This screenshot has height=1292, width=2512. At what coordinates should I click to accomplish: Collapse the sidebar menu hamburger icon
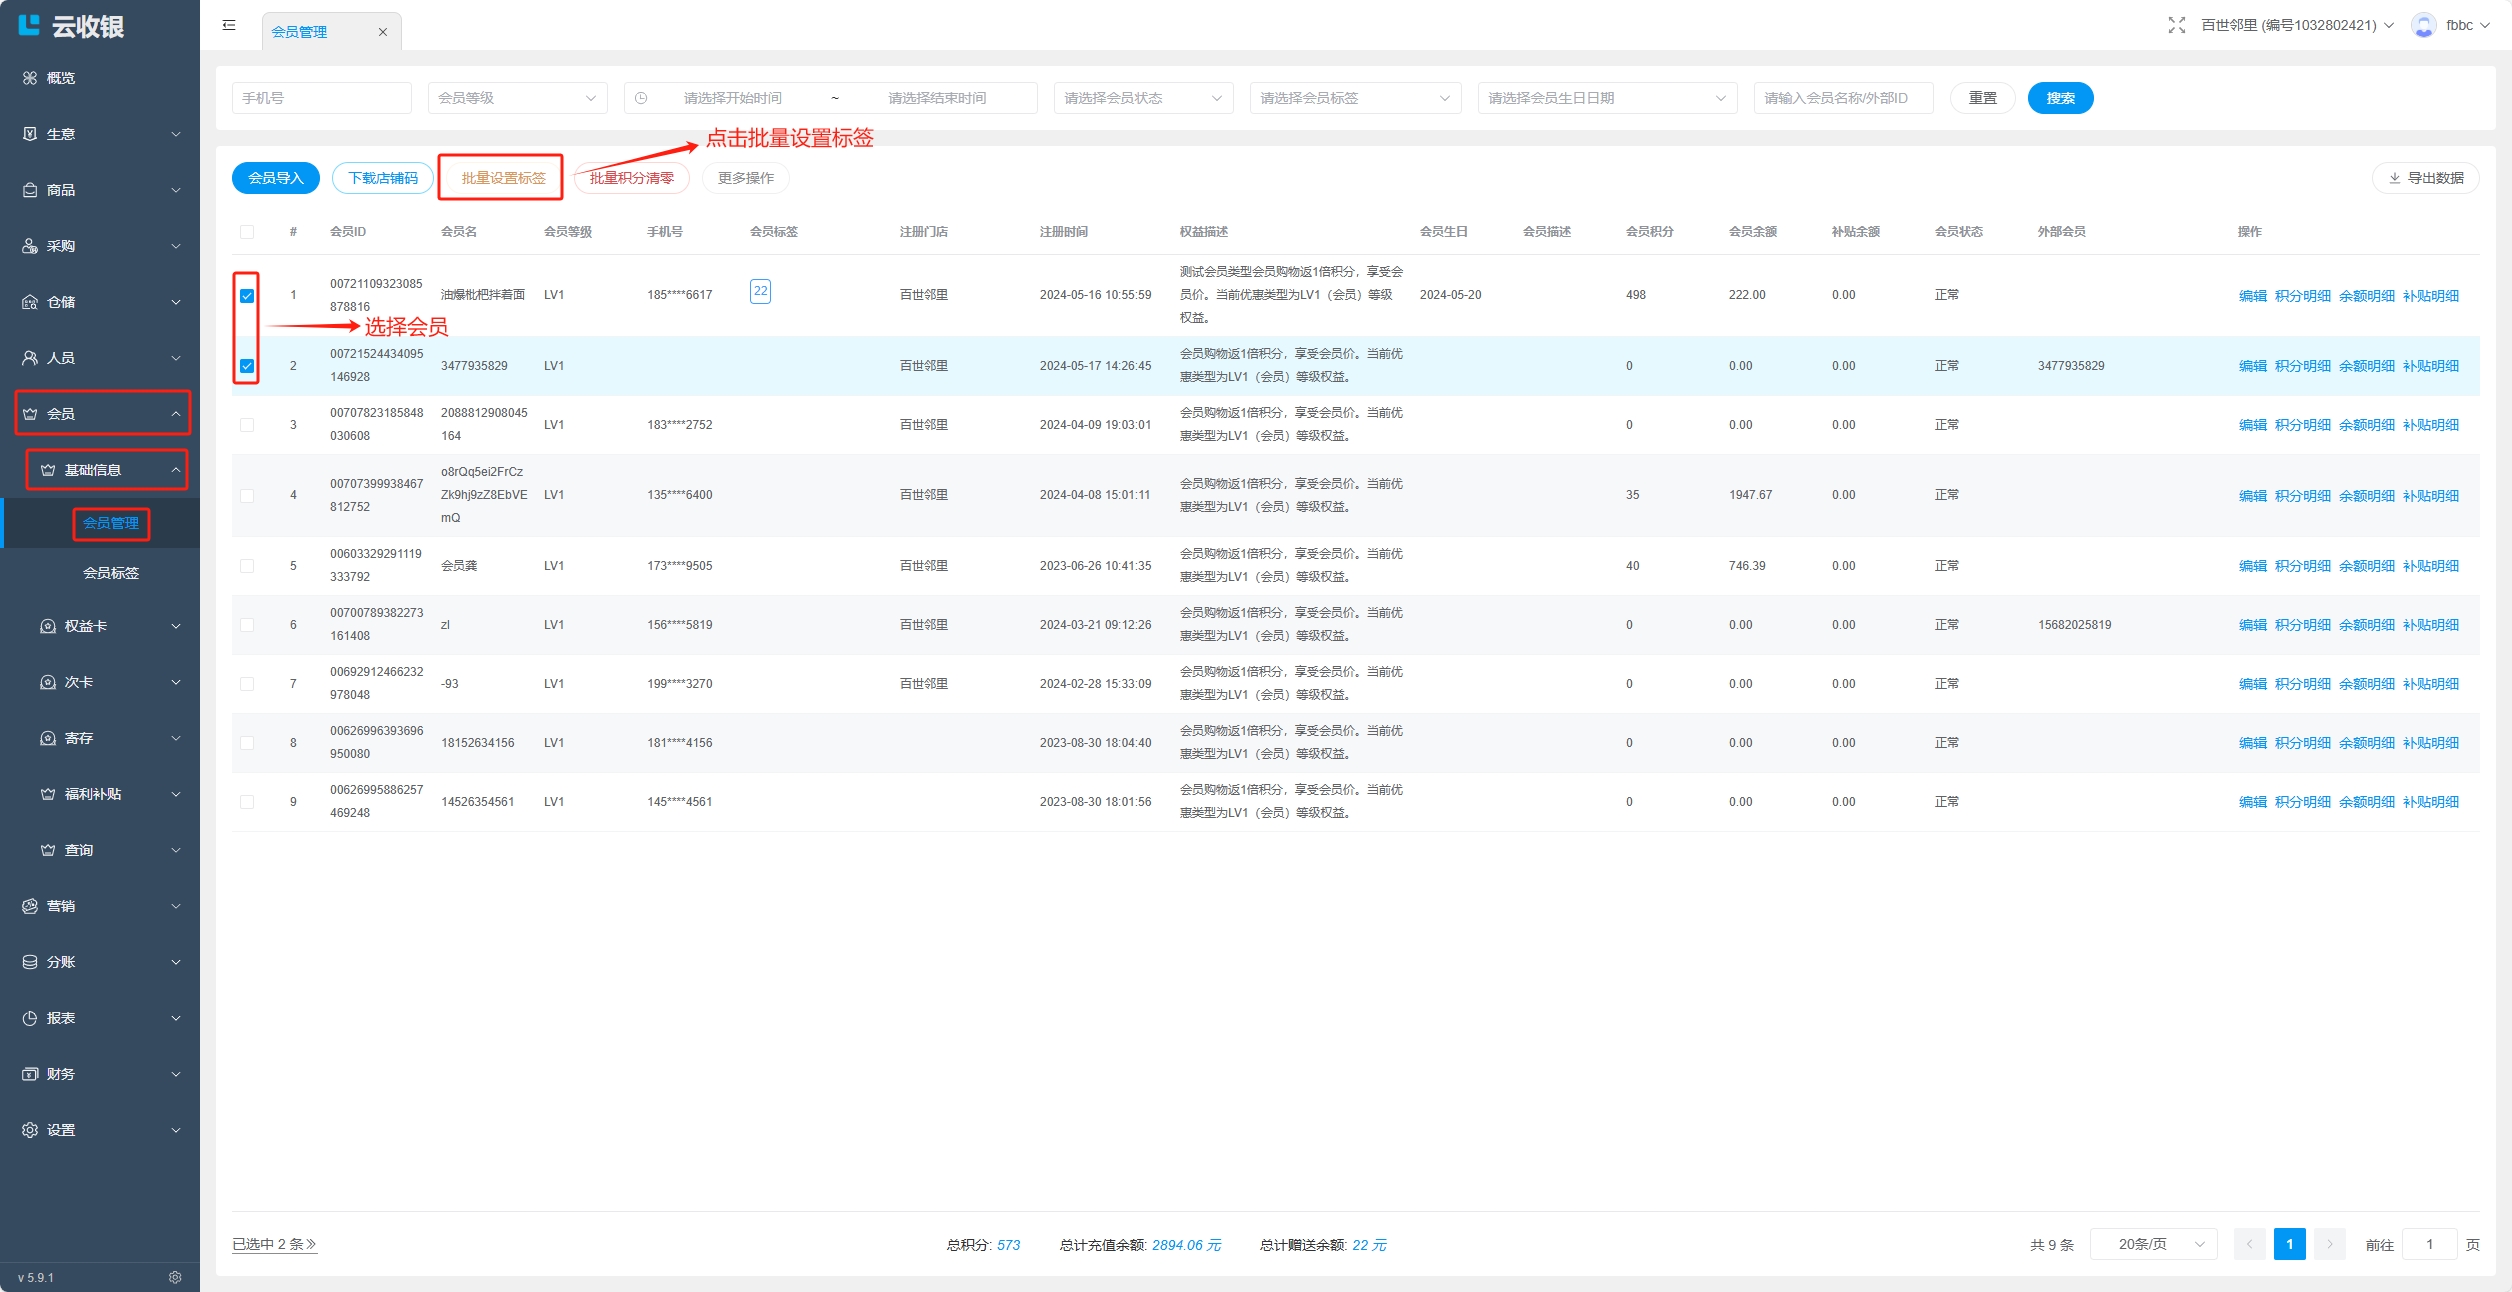(229, 25)
